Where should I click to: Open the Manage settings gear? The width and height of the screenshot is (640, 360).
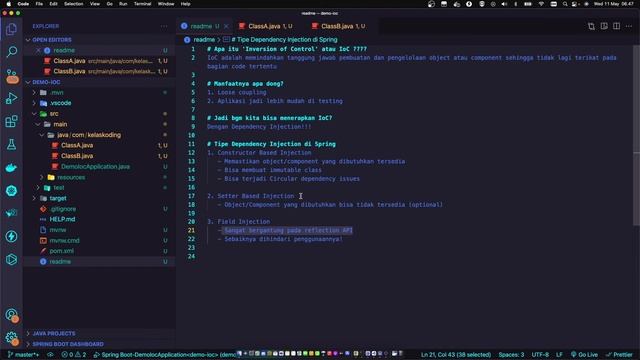point(11,338)
